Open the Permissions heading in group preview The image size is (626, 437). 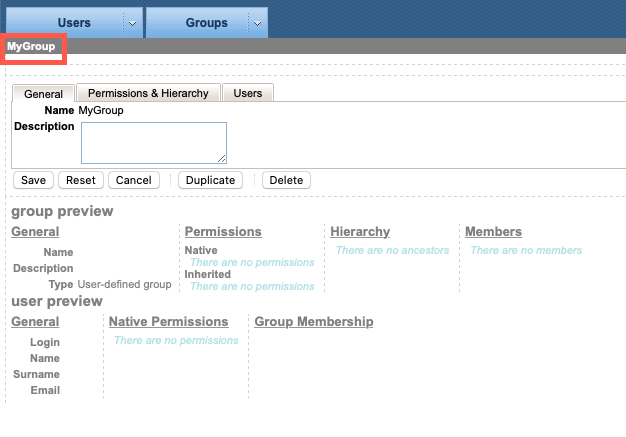(223, 231)
